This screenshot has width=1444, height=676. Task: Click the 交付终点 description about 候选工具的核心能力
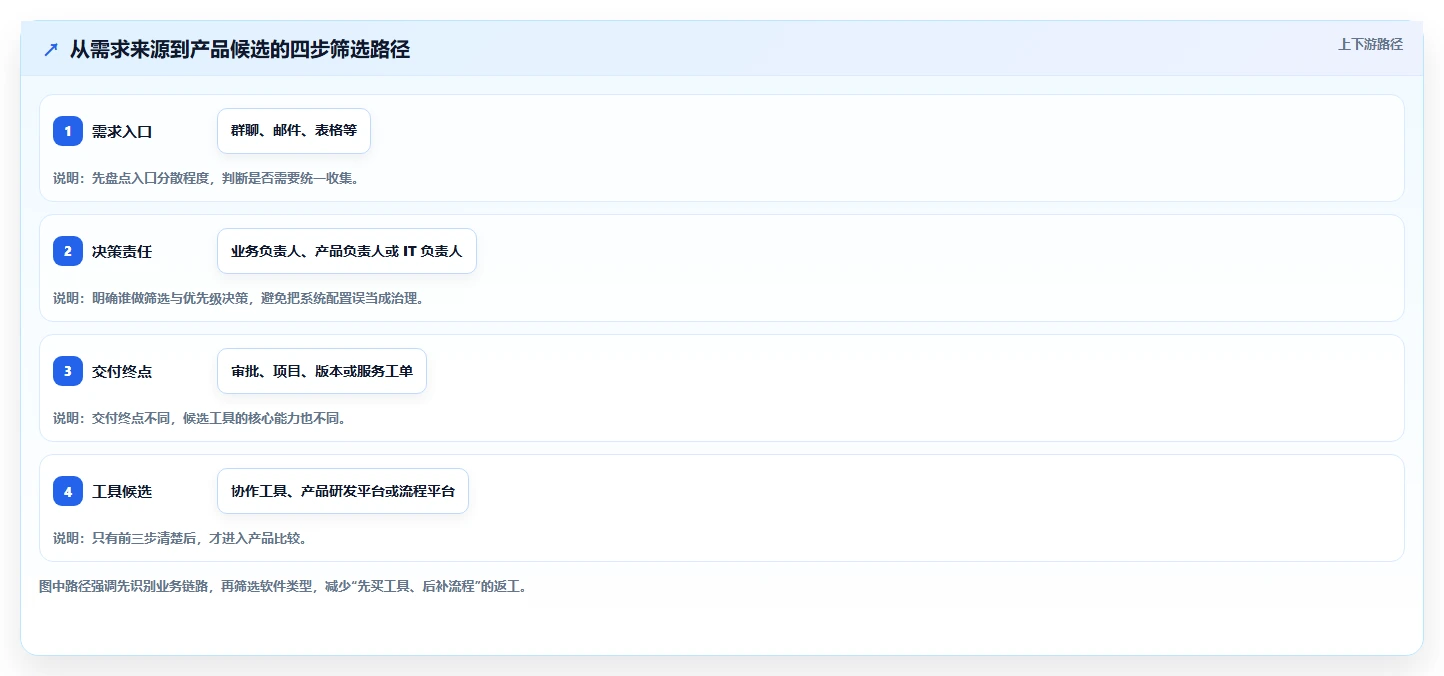(x=200, y=418)
